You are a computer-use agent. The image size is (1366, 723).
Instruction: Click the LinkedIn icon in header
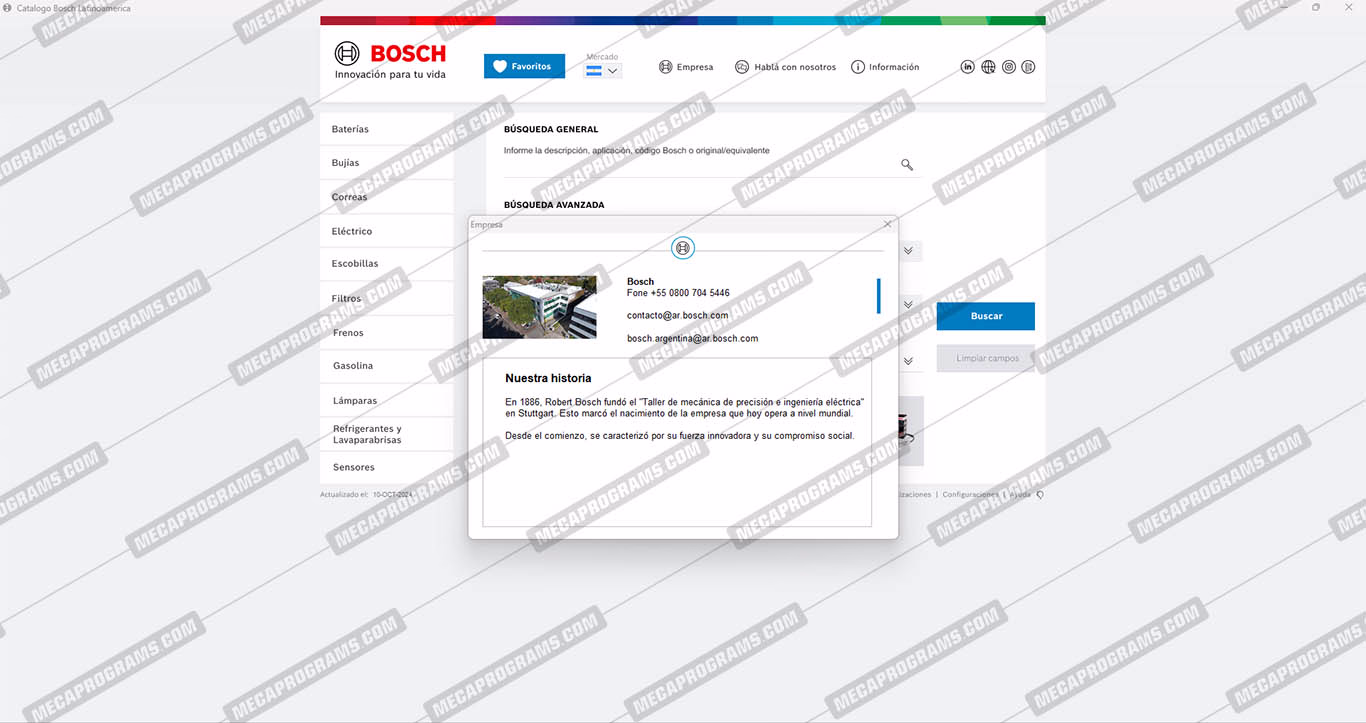[x=967, y=67]
